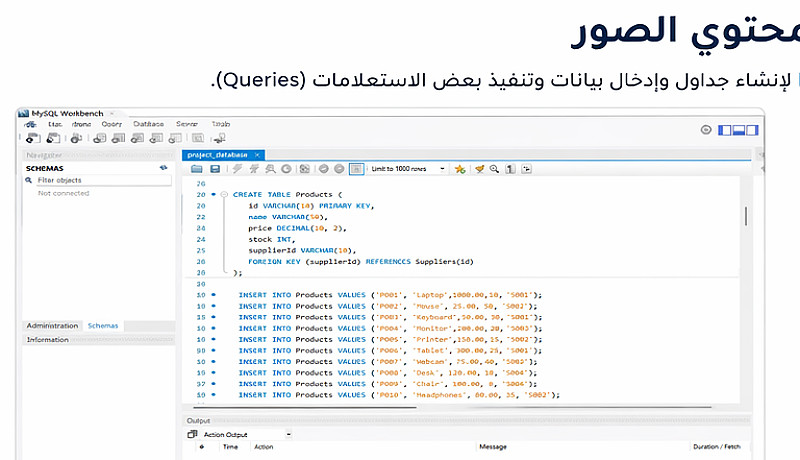Toggle the right sidebar panel visibility
Image resolution: width=800 pixels, height=460 pixels.
[752, 130]
